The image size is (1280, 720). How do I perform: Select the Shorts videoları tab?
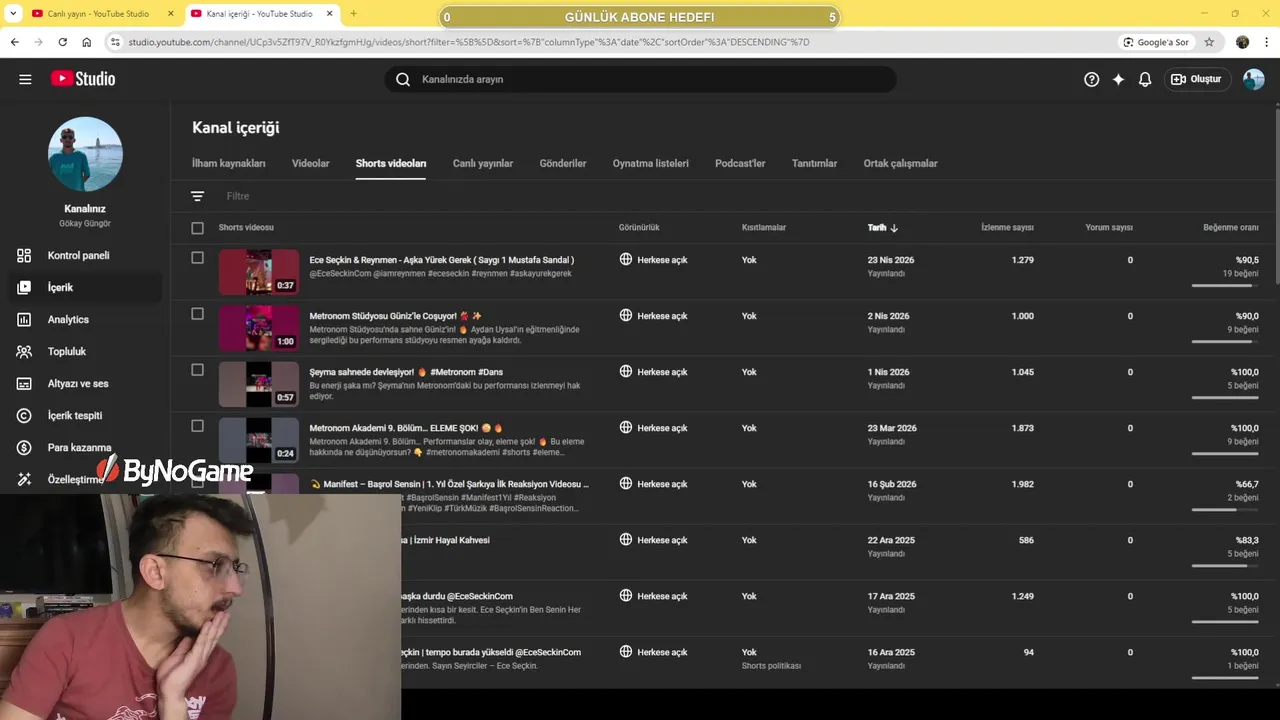click(x=391, y=163)
